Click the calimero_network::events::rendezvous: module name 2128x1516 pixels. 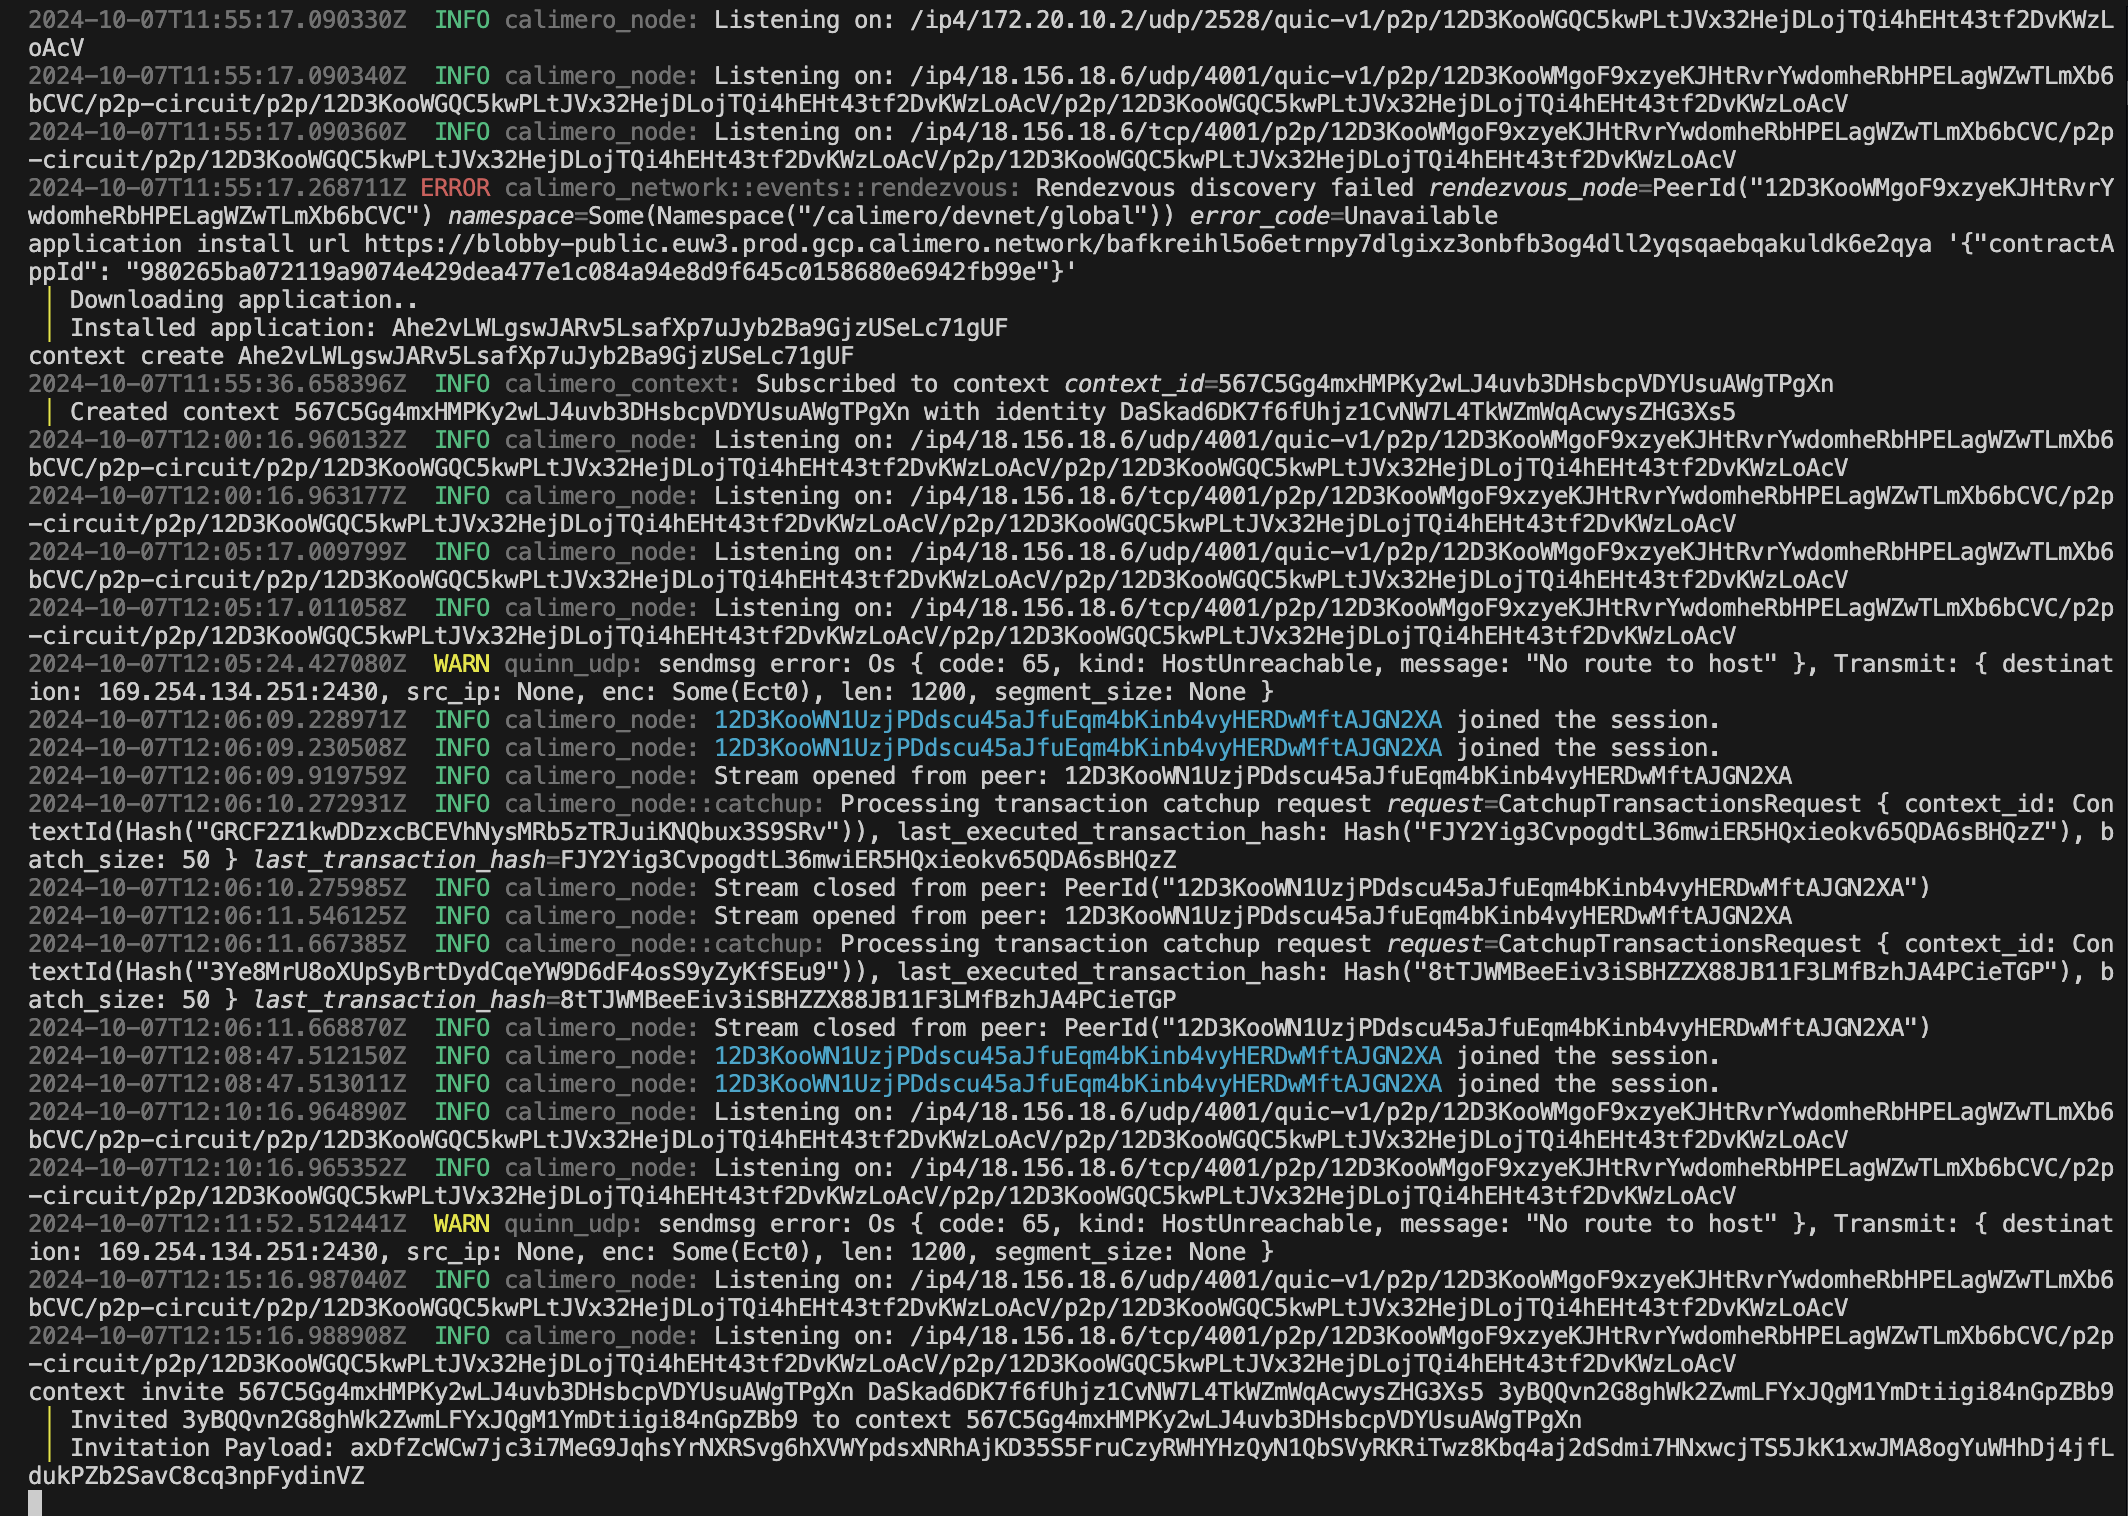point(762,188)
